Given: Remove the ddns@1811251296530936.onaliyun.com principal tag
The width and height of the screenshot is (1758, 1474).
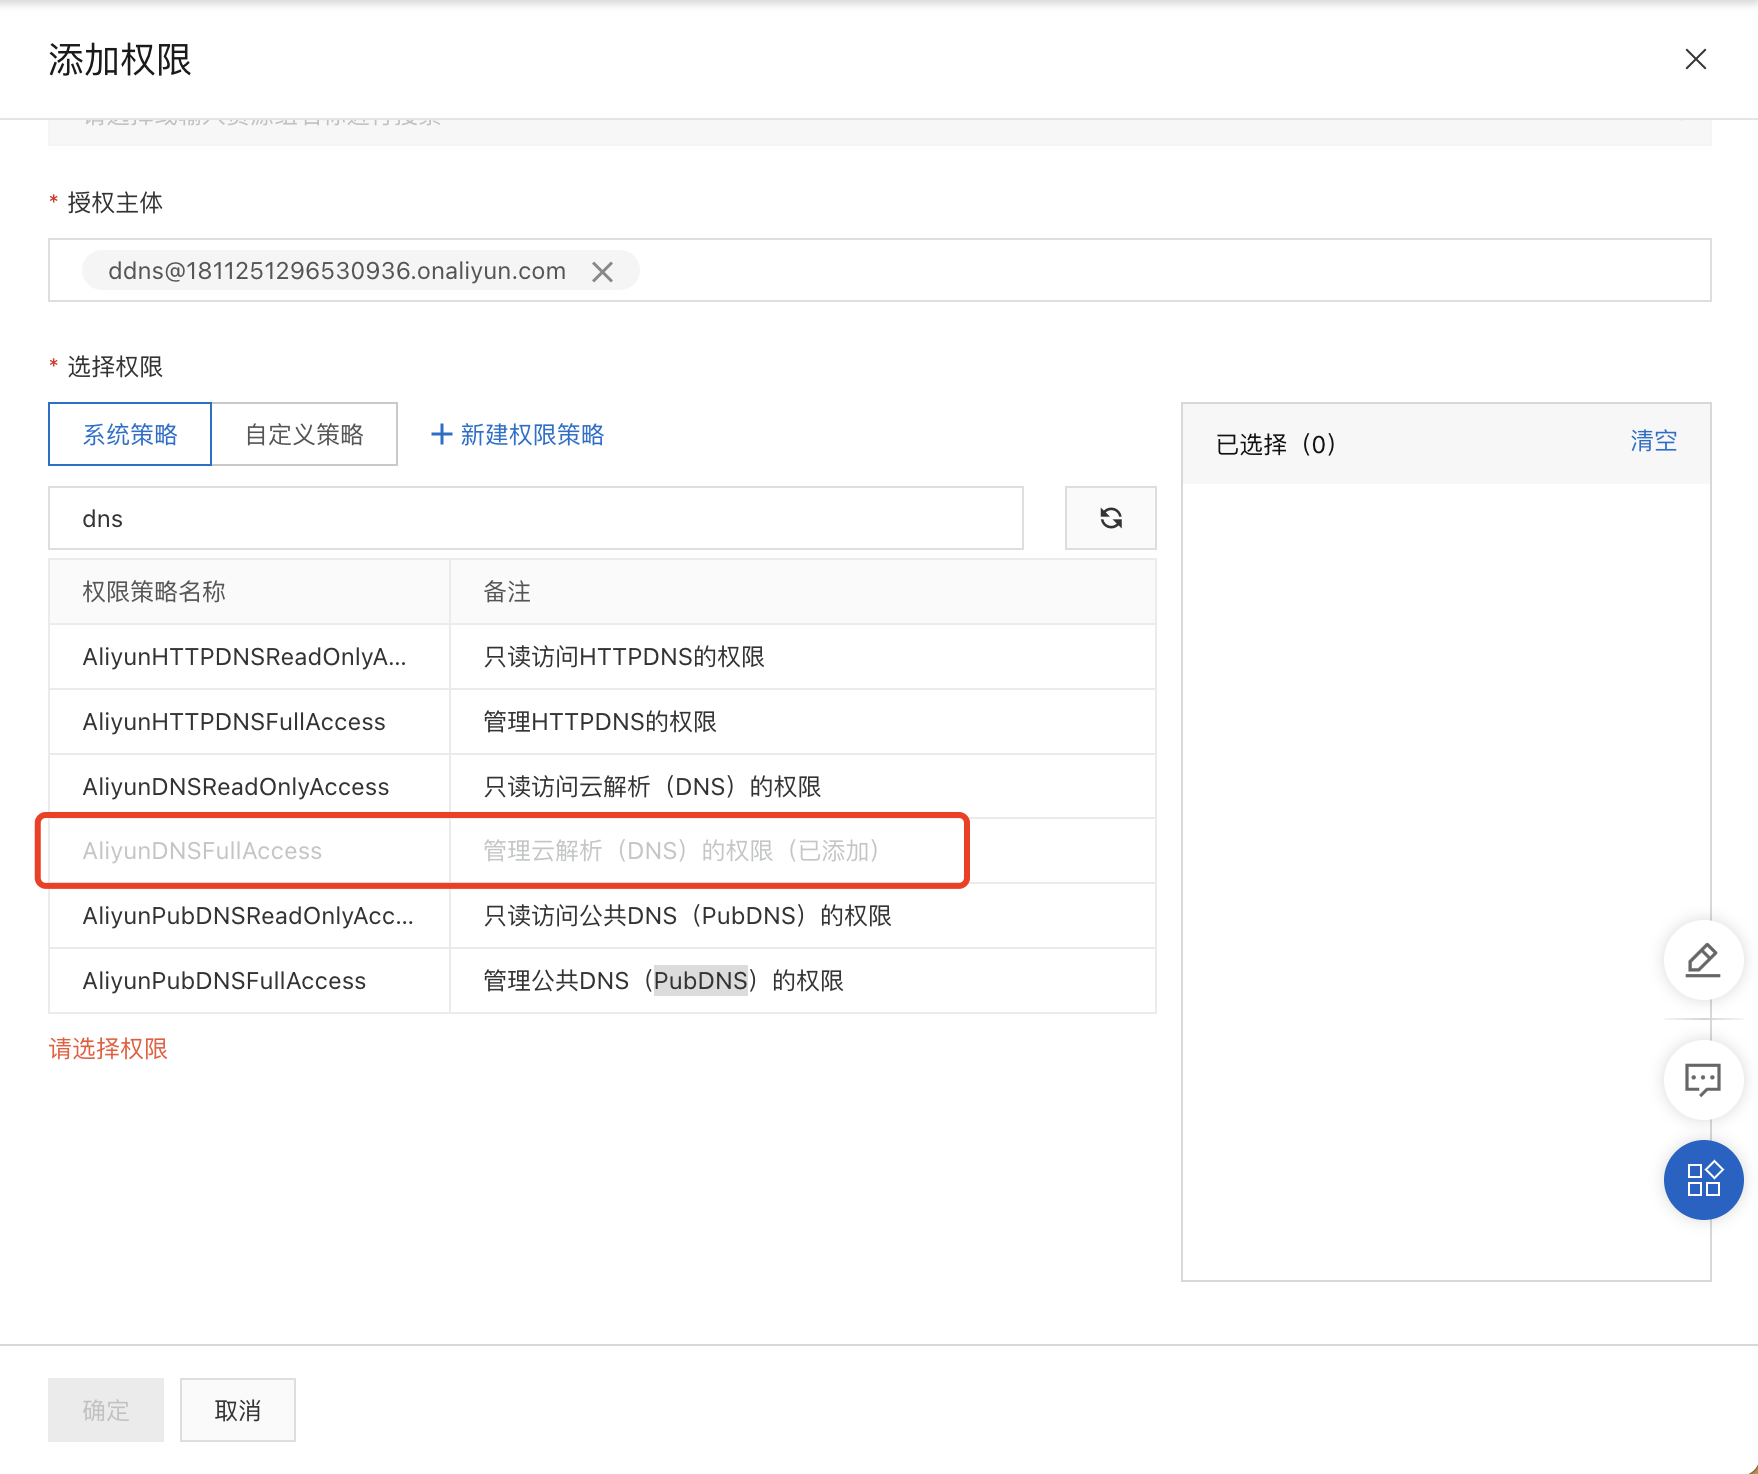Looking at the screenshot, I should (x=602, y=272).
